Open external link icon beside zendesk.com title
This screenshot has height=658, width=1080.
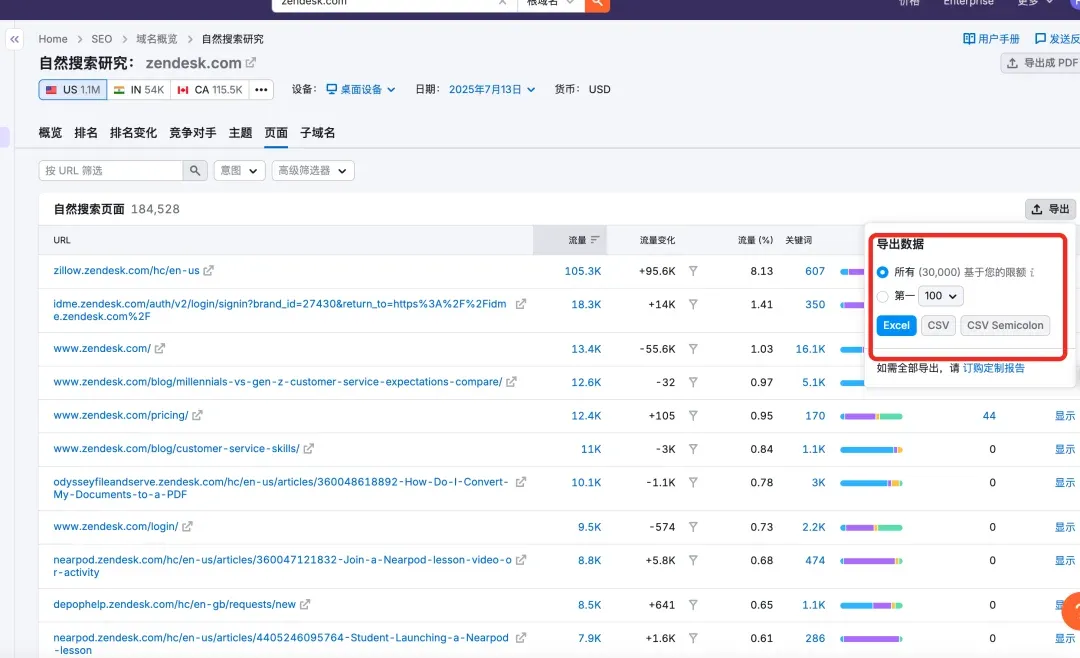pos(251,63)
